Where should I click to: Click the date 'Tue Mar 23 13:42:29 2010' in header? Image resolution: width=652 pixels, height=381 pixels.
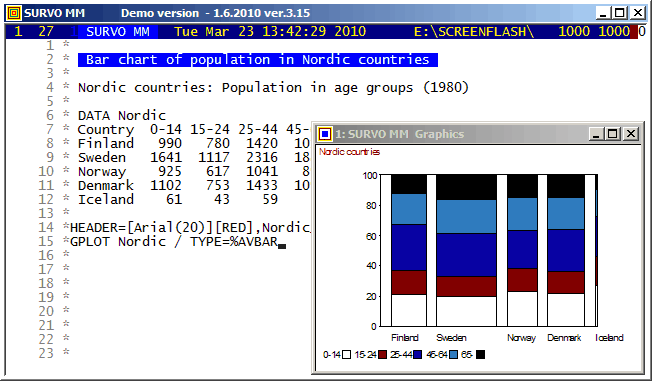point(270,32)
